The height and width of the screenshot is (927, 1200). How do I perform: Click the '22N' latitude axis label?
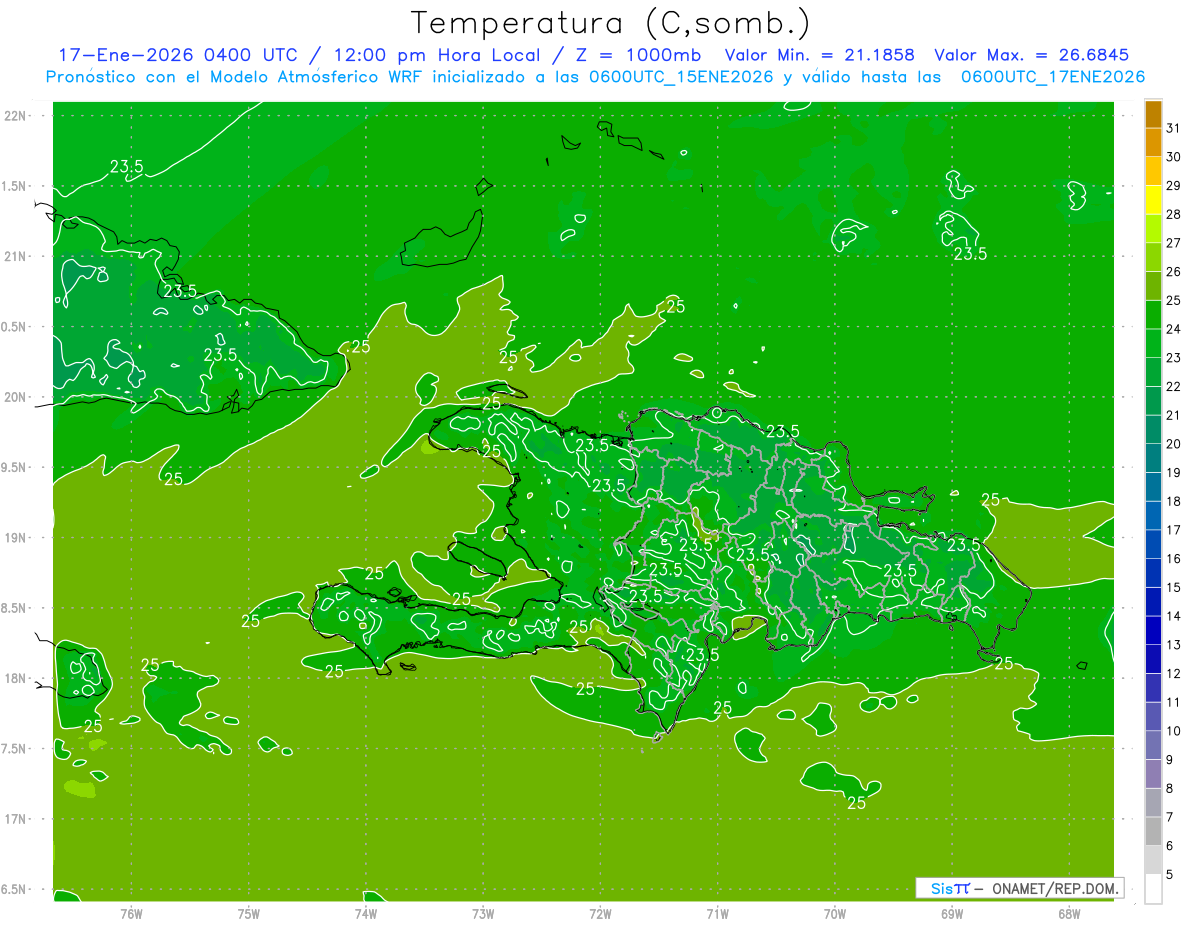[14, 116]
